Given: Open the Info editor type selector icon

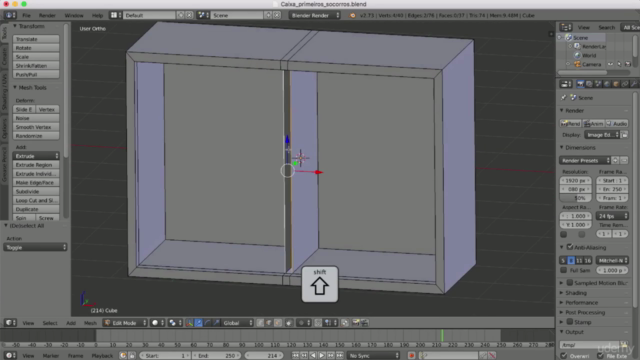Looking at the screenshot, I should 10,15.
